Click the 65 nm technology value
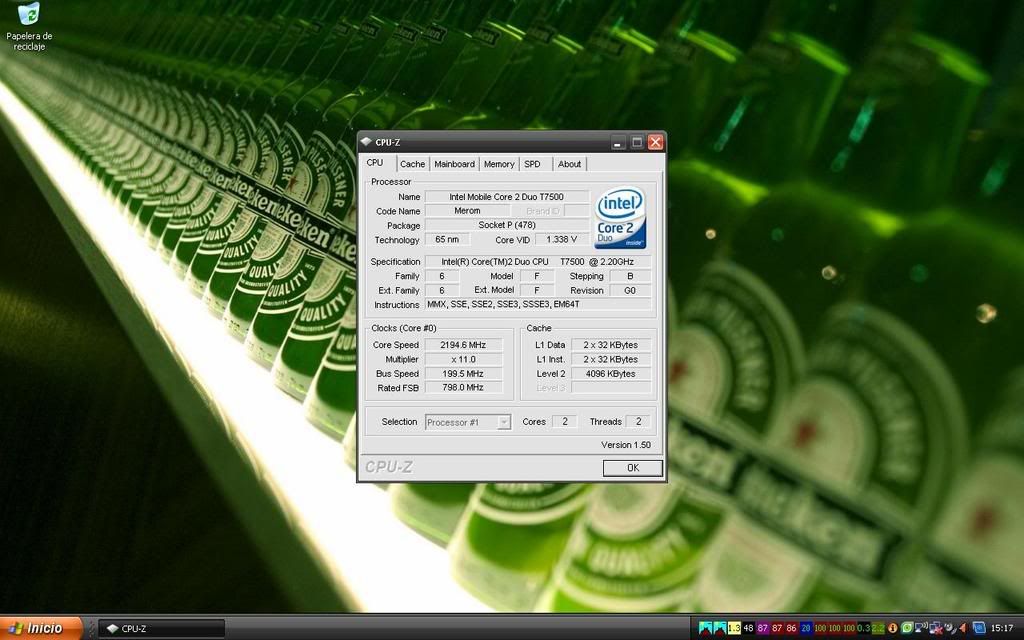 tap(447, 240)
